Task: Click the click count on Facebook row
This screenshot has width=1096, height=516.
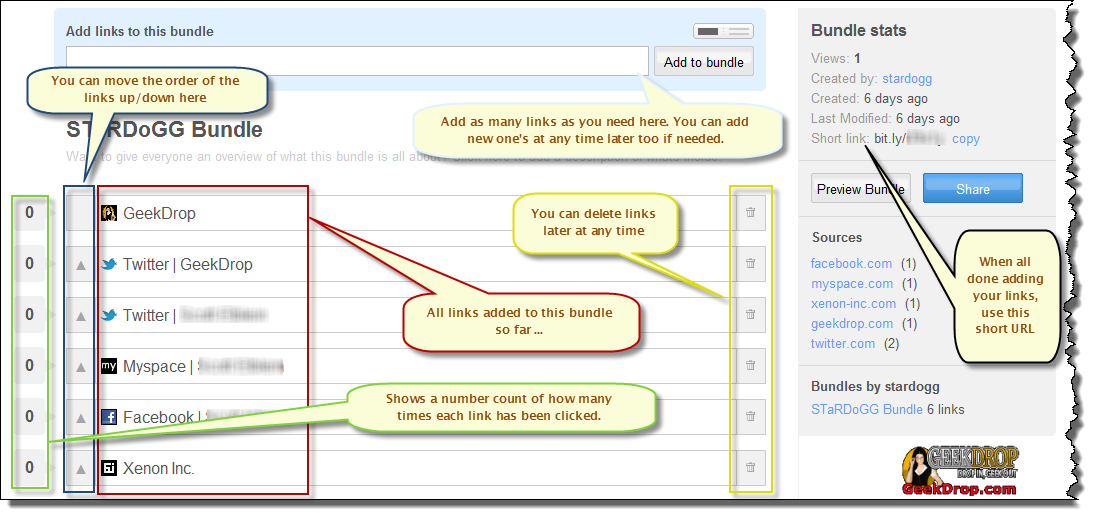Action: (29, 416)
